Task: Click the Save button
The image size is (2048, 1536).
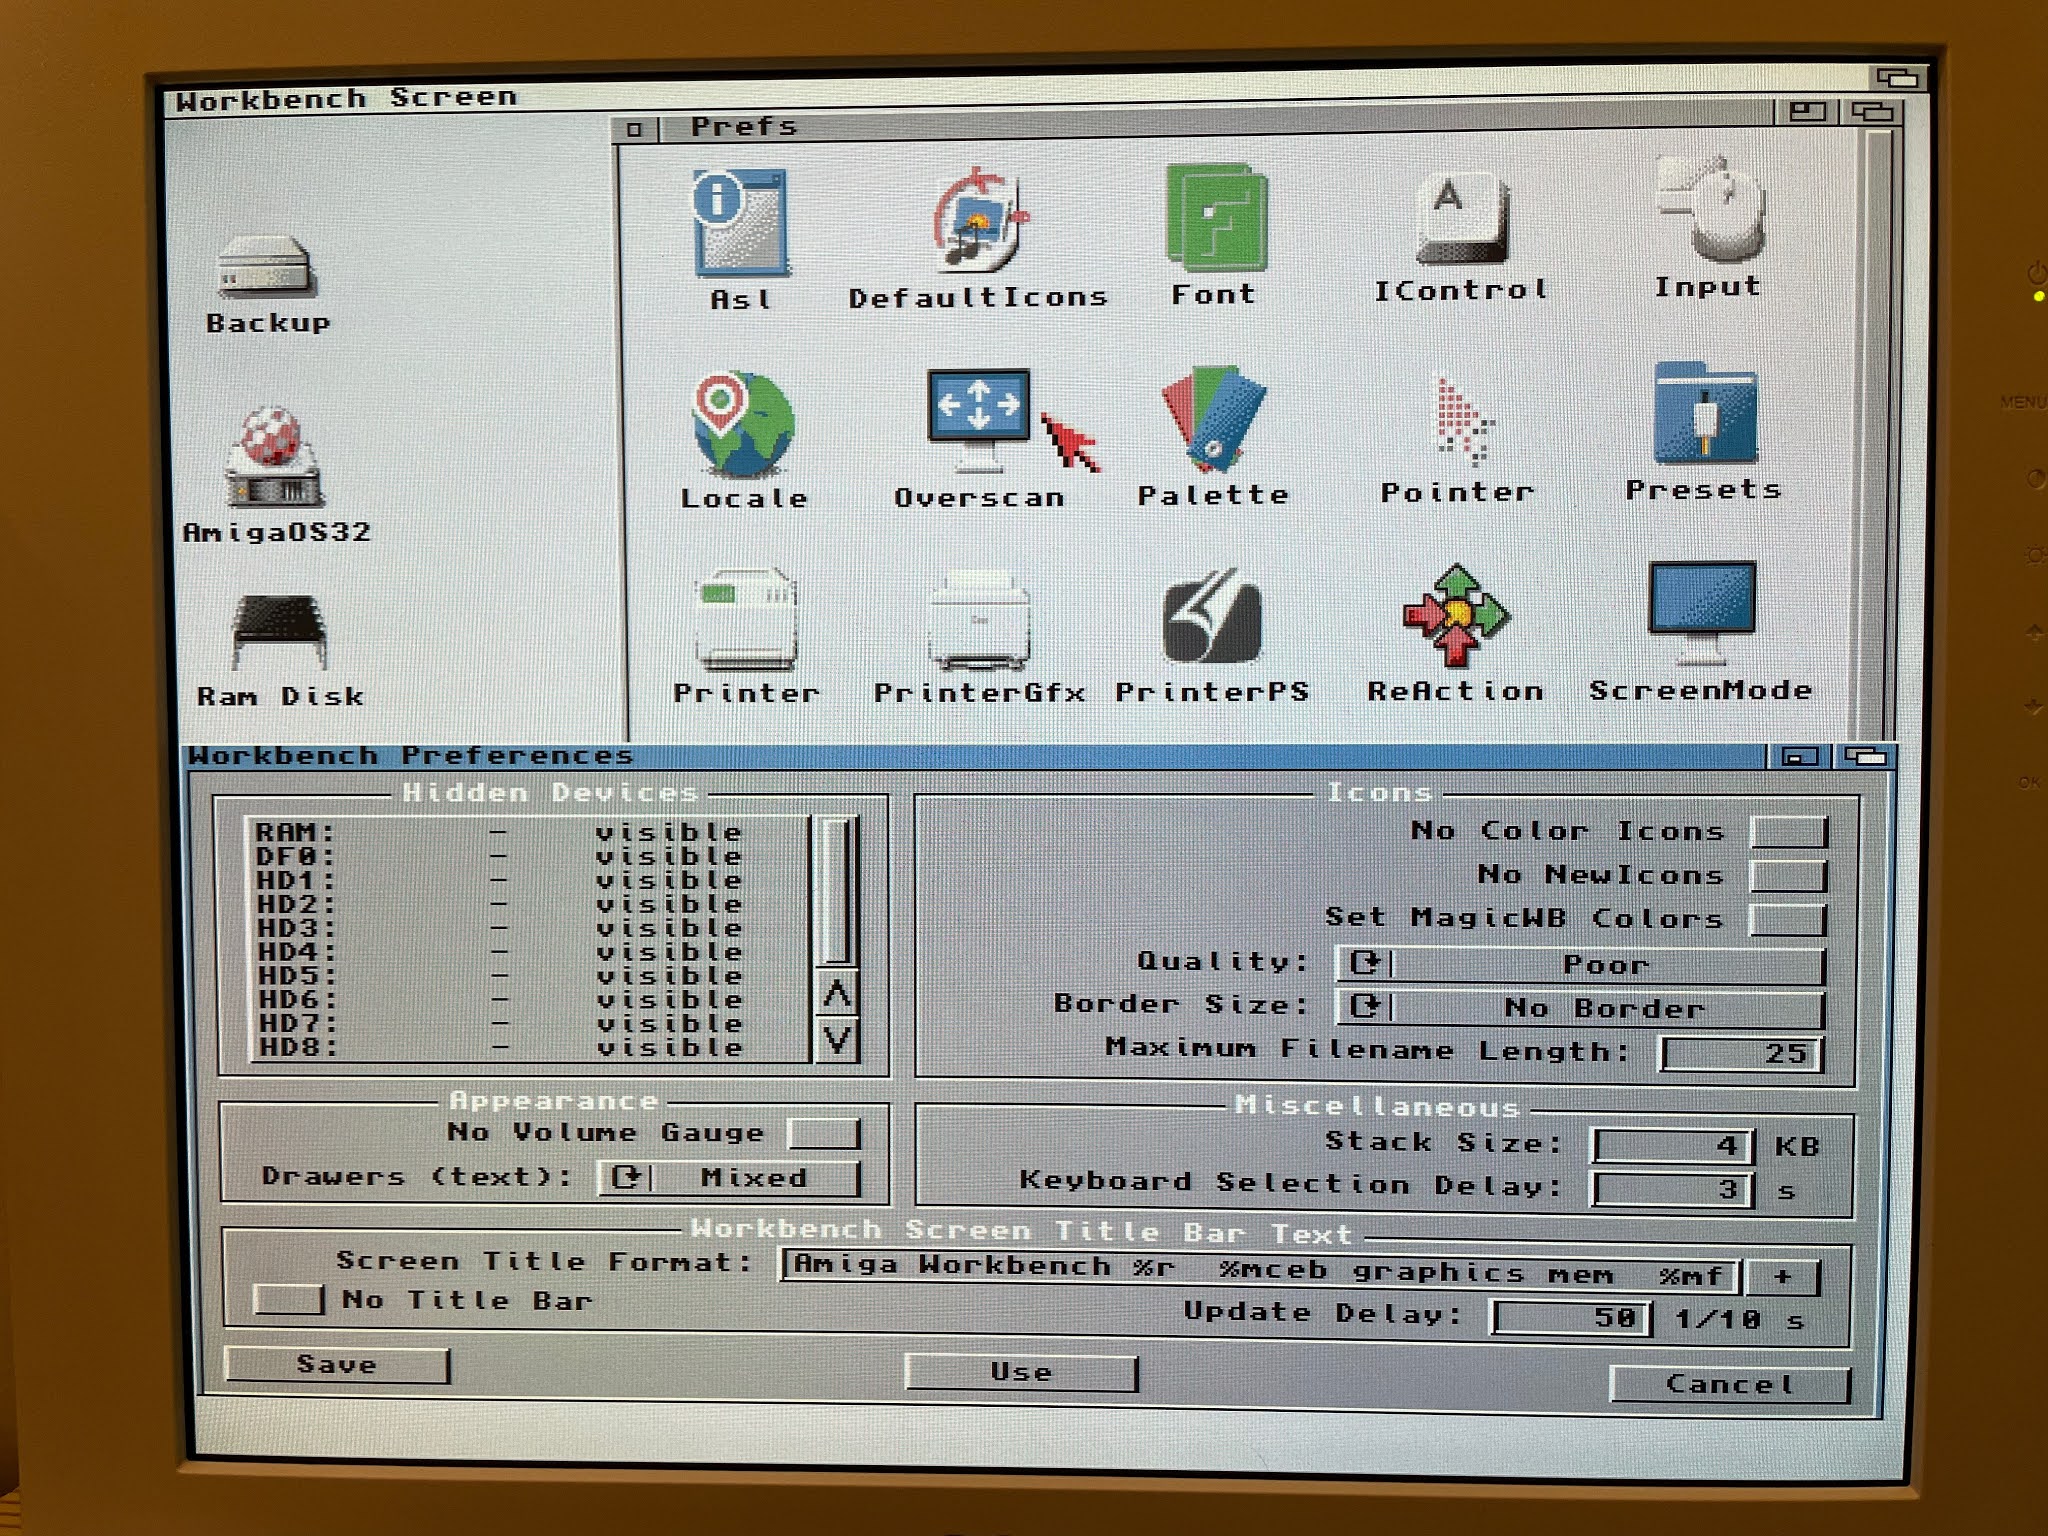Action: point(337,1365)
